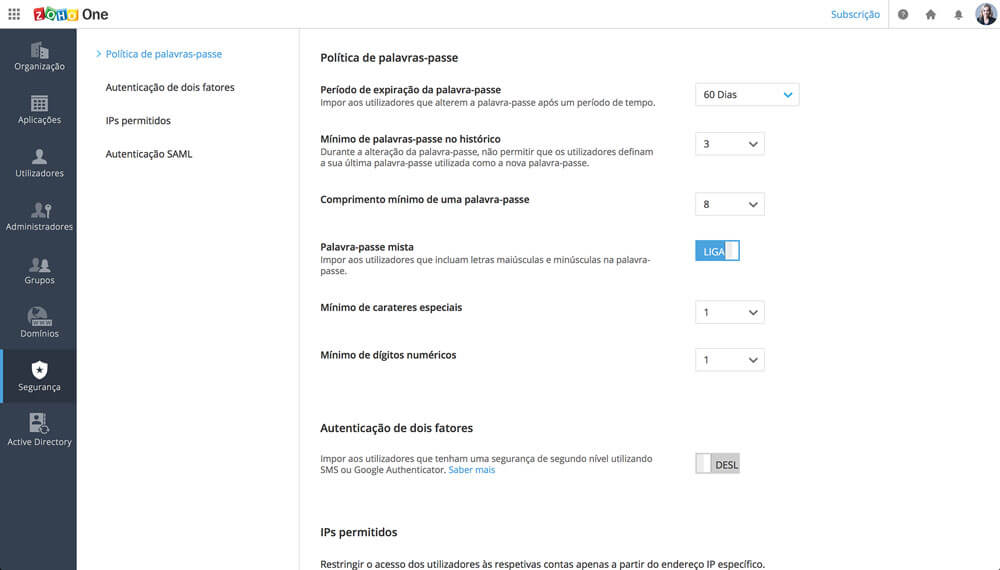Go to home via house icon
The width and height of the screenshot is (1000, 570).
click(930, 14)
